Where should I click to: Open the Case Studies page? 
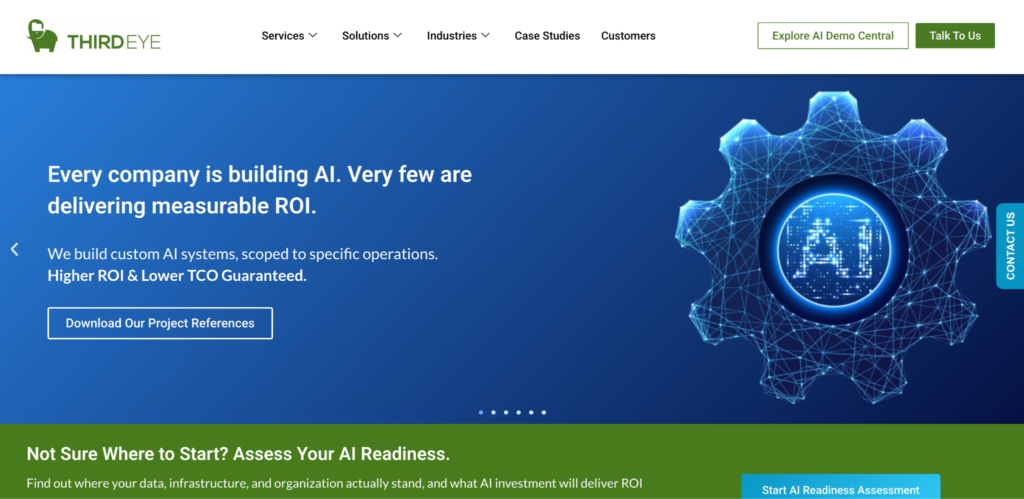coord(547,36)
